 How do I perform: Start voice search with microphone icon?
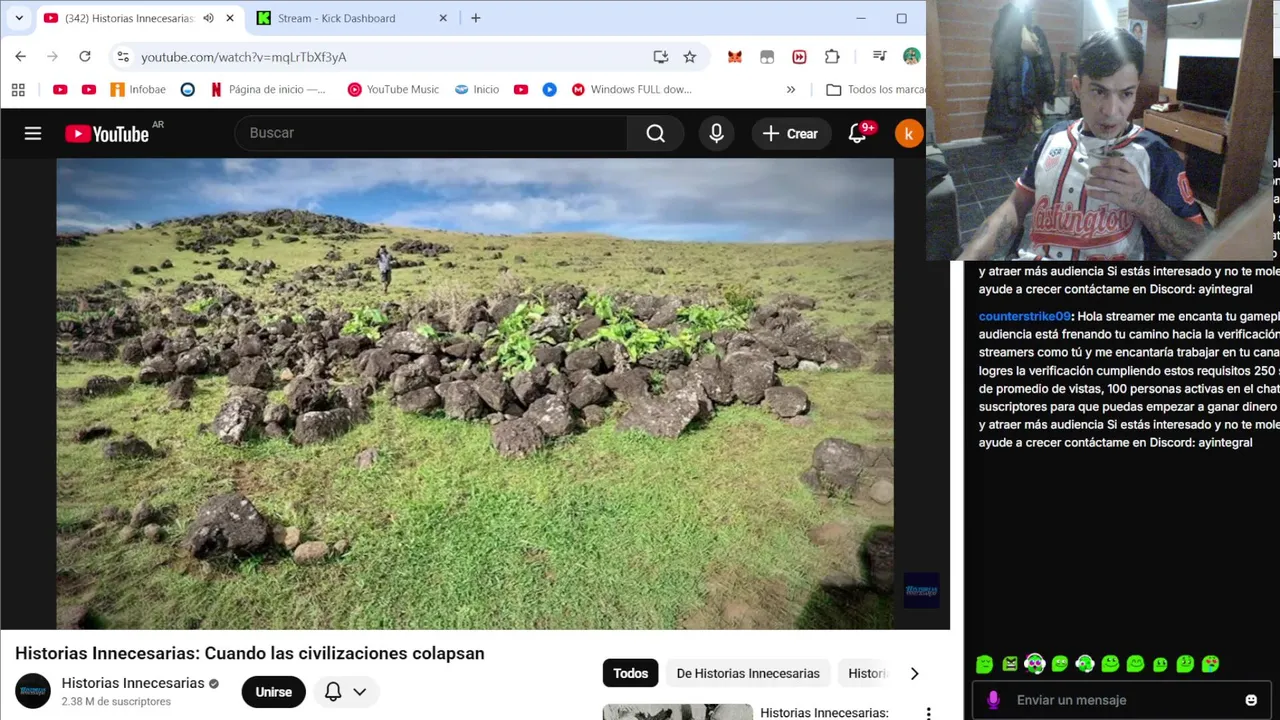(716, 133)
